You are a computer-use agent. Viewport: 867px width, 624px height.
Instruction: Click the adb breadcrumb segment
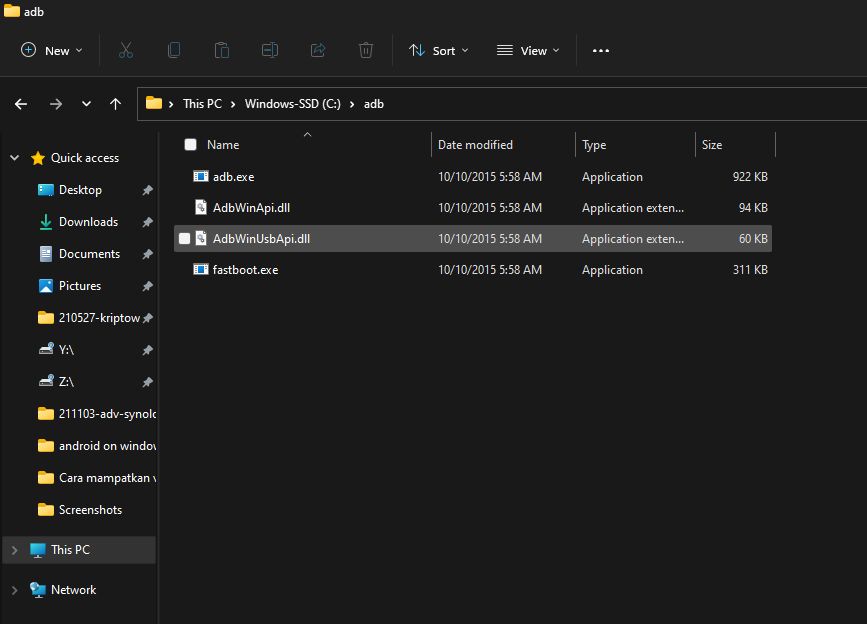pos(374,103)
